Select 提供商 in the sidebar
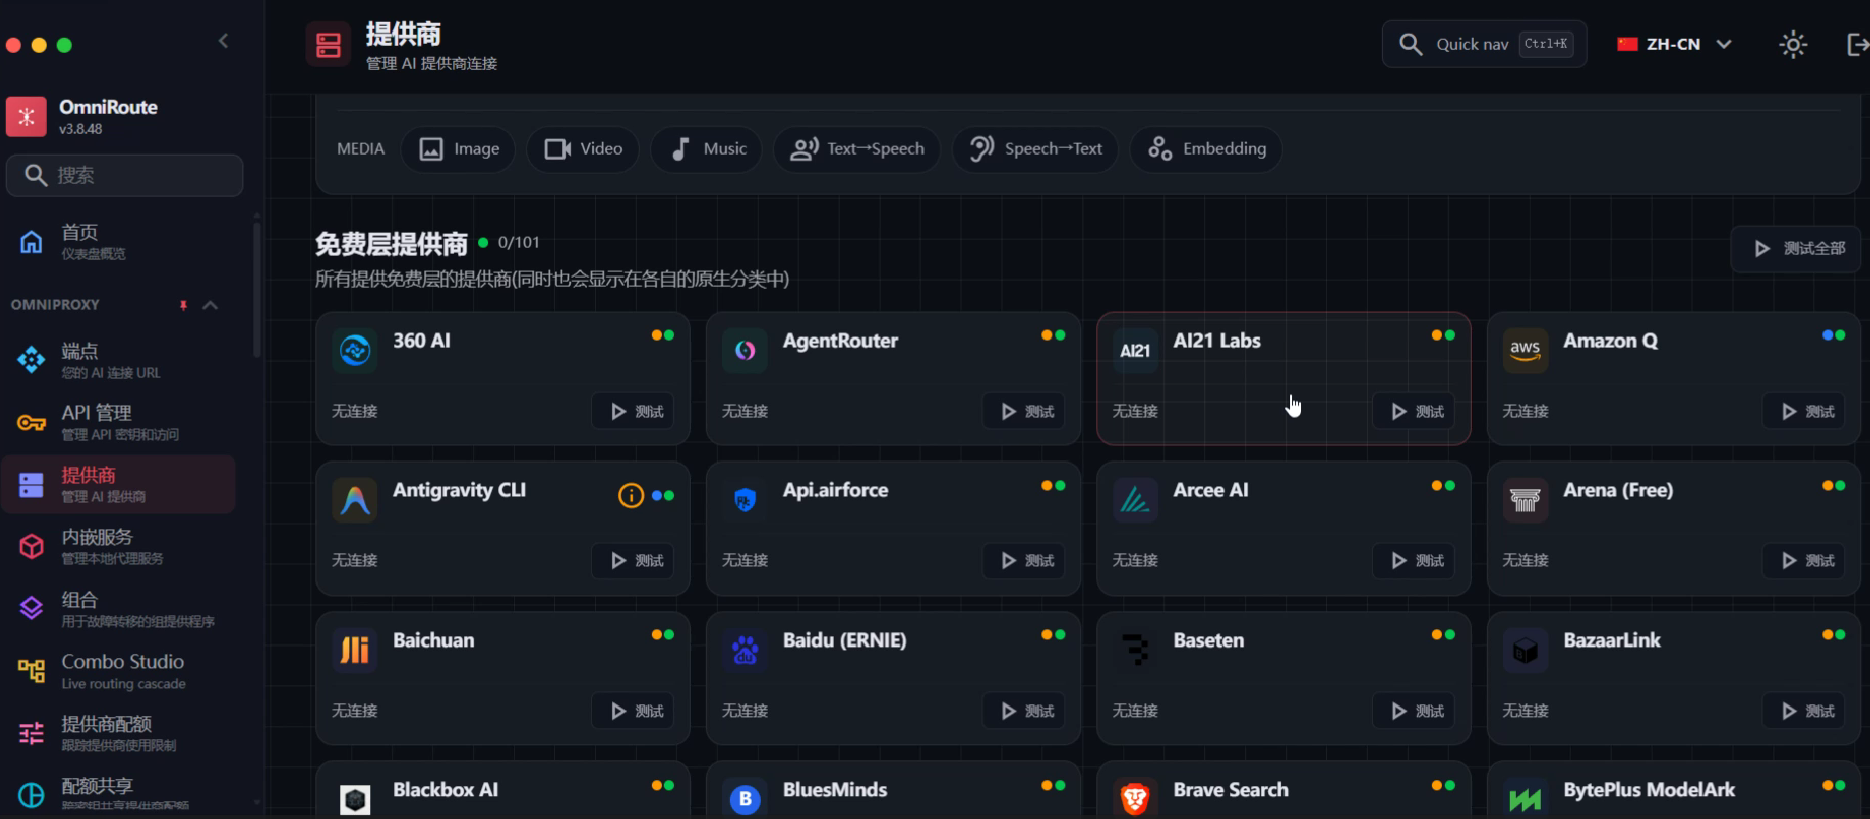 pos(118,484)
